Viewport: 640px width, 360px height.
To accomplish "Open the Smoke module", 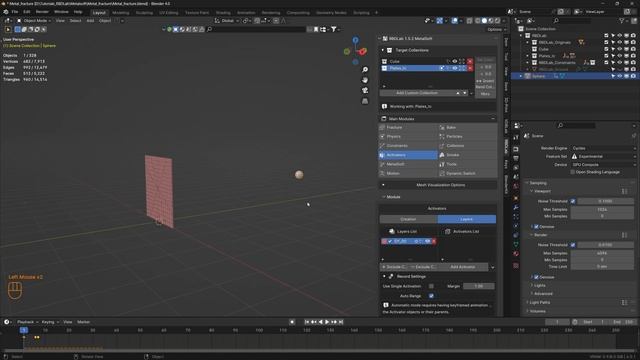I will (x=468, y=155).
